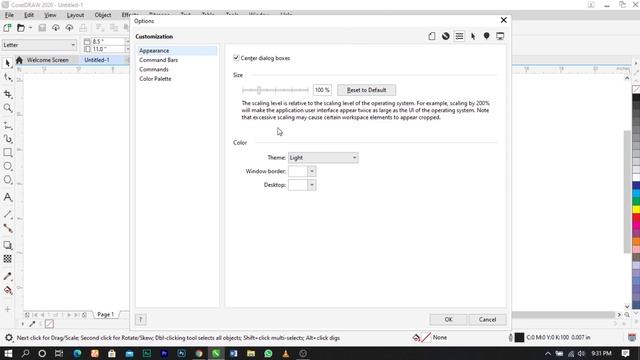The width and height of the screenshot is (640, 360).
Task: Open the Theme dropdown showing Light
Action: click(323, 158)
